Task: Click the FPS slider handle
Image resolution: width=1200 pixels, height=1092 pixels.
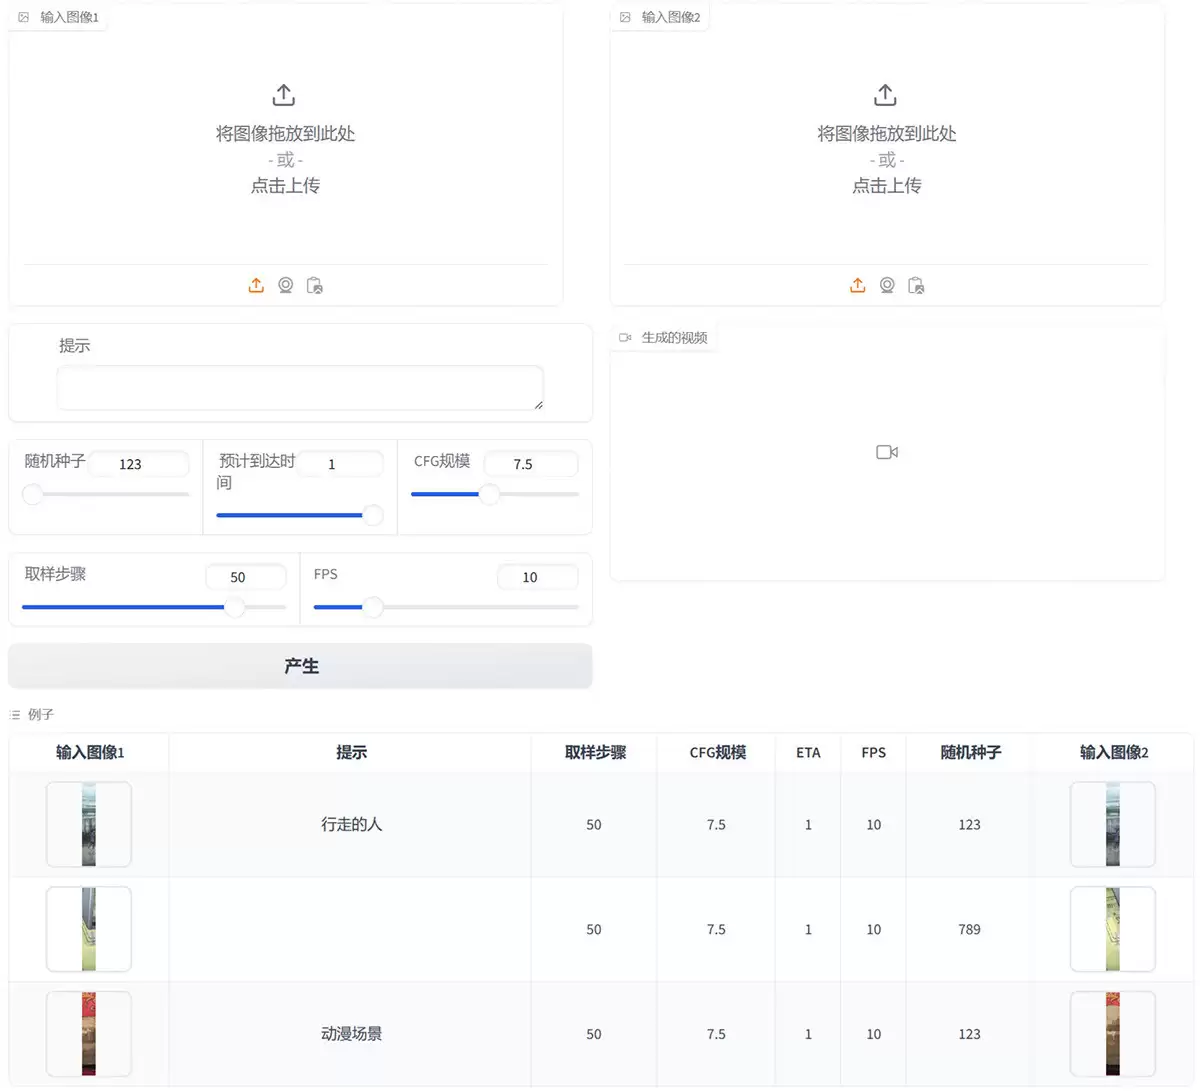Action: (373, 607)
